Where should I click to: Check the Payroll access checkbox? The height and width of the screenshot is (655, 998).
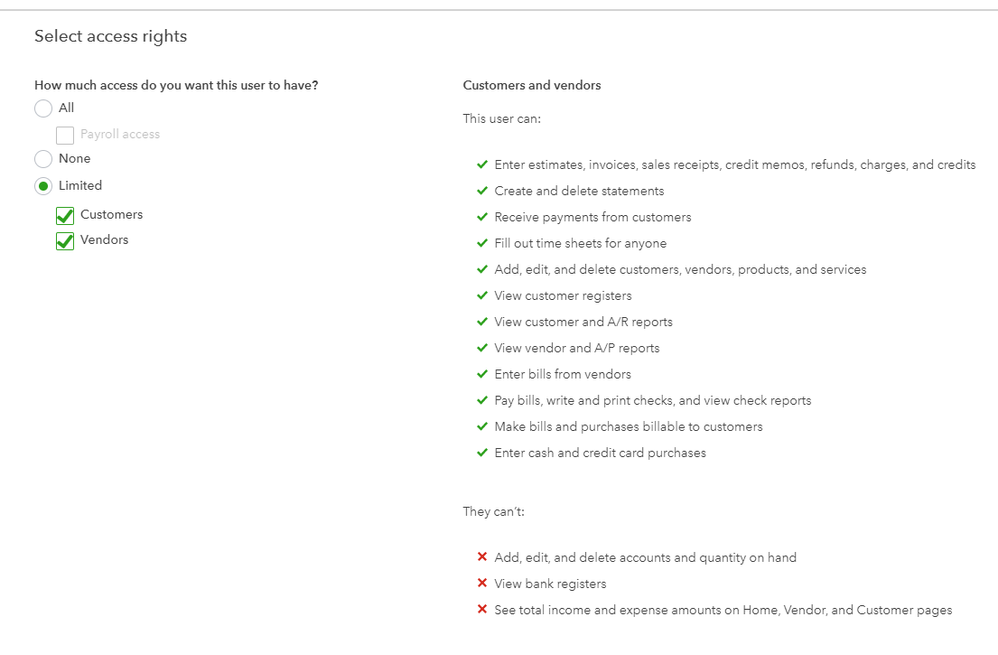[65, 135]
